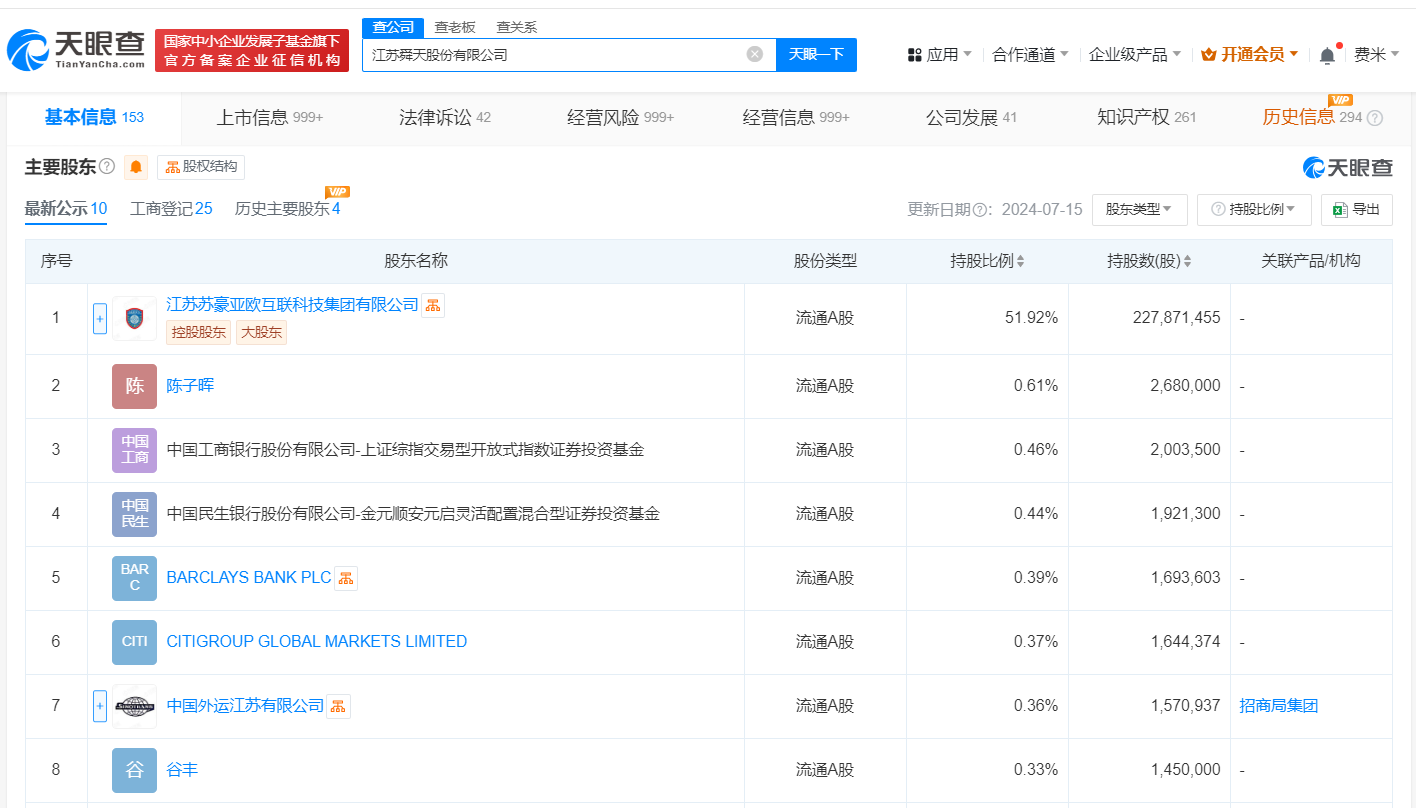Open the 应用 dropdown menu
The image size is (1416, 808).
click(940, 54)
